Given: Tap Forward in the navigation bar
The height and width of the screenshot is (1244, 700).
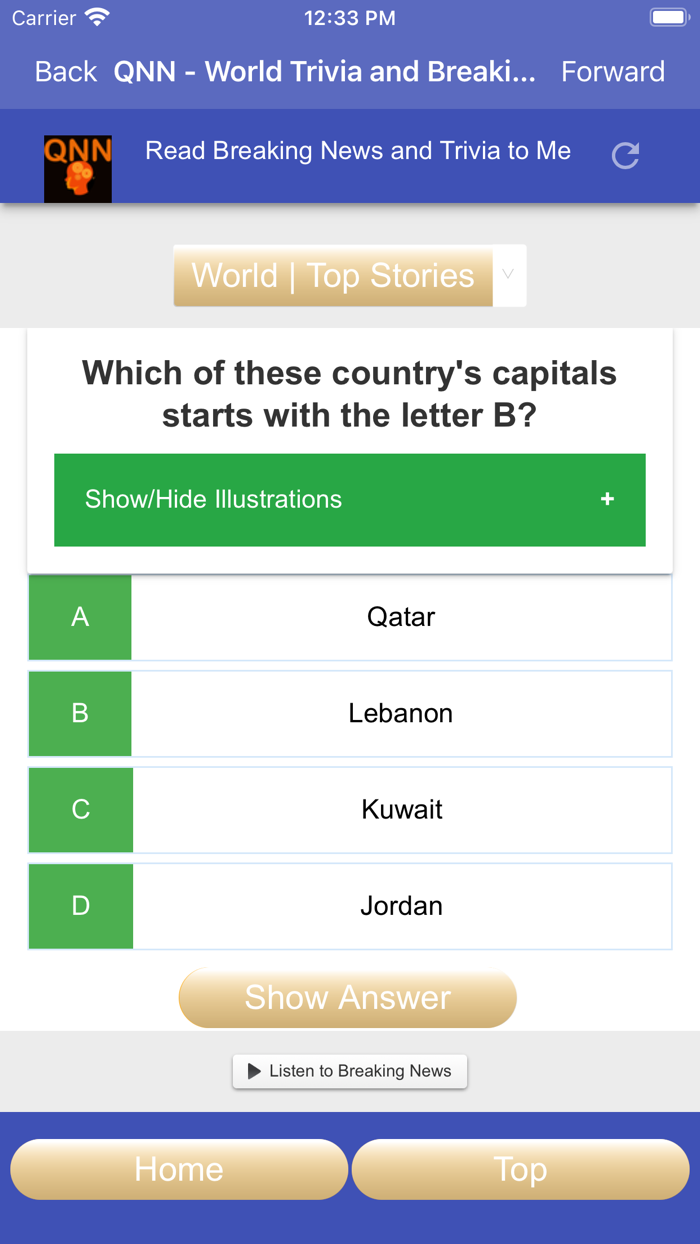Looking at the screenshot, I should click(x=613, y=71).
